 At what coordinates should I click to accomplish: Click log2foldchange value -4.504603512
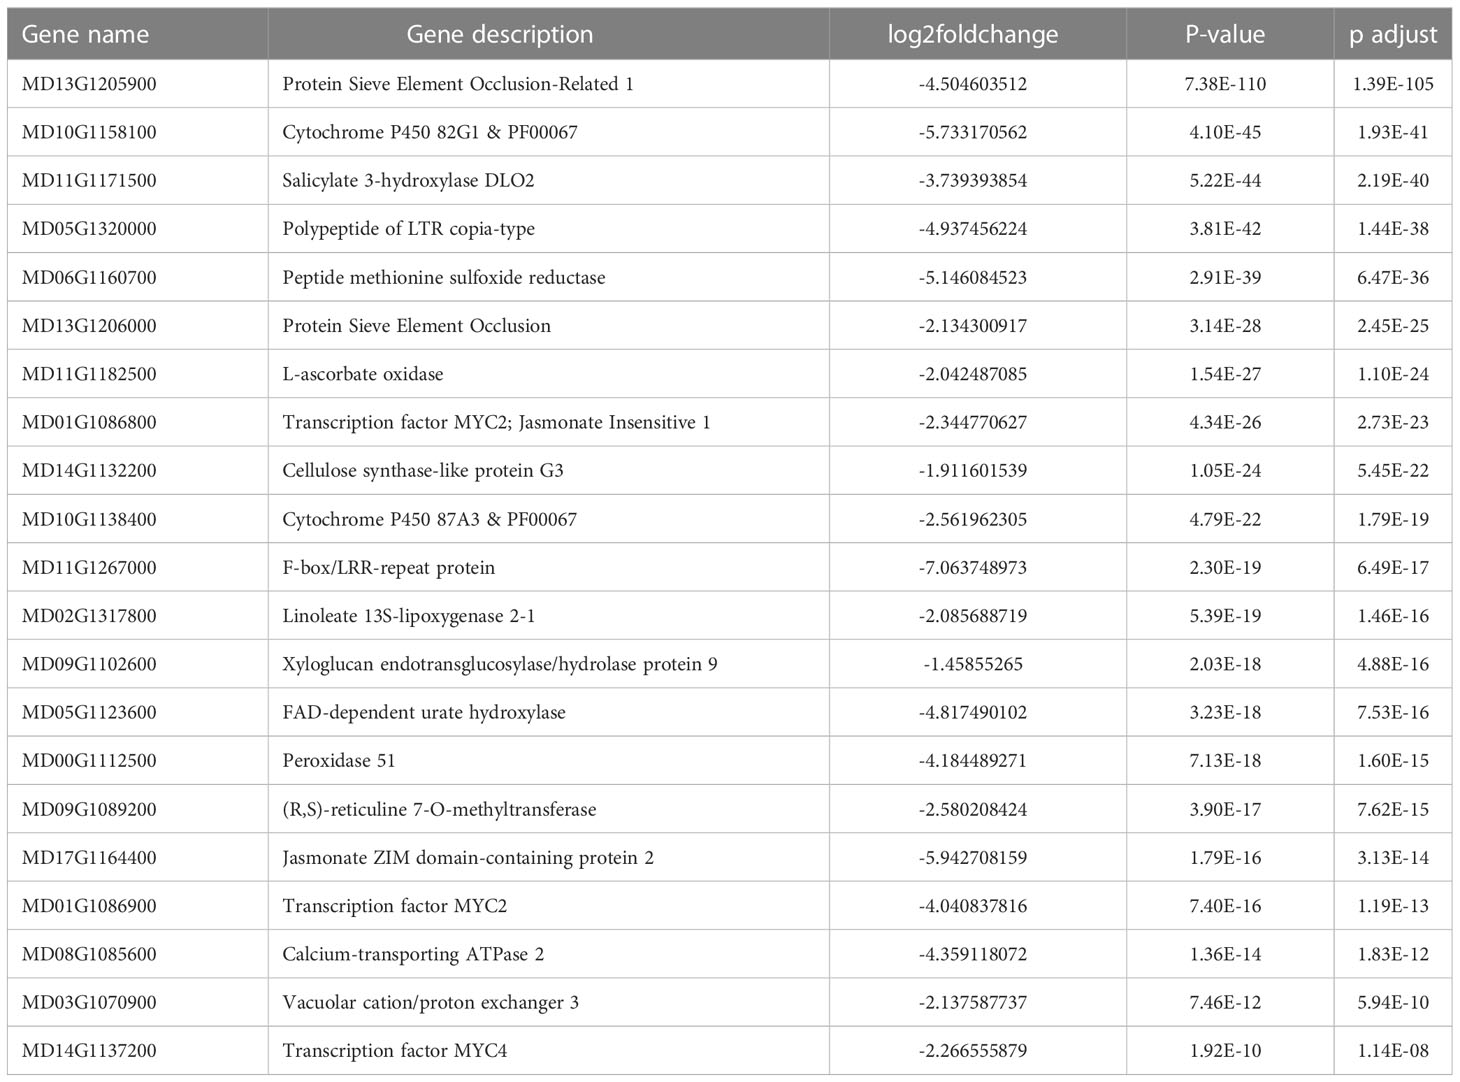pos(973,84)
